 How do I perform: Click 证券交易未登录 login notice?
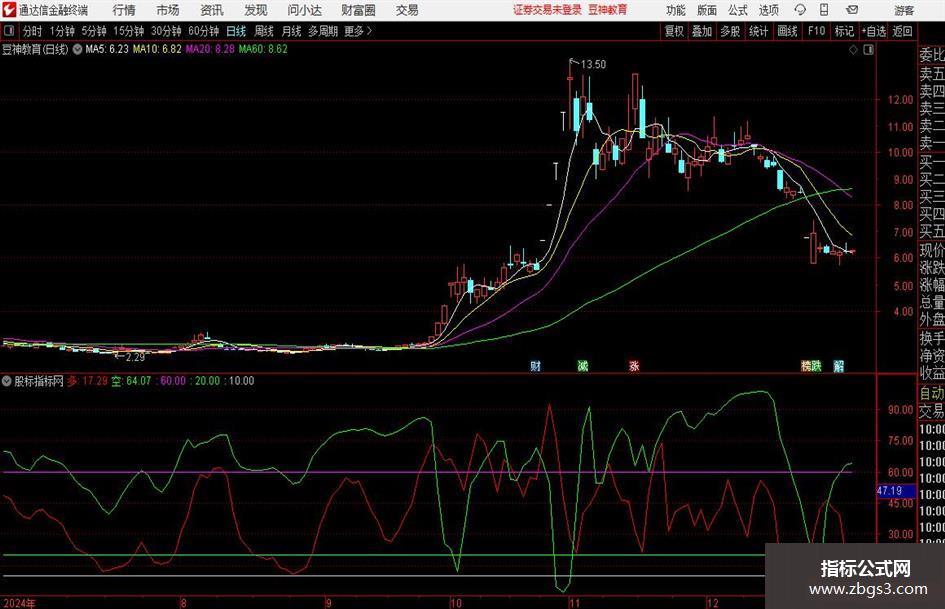(548, 10)
